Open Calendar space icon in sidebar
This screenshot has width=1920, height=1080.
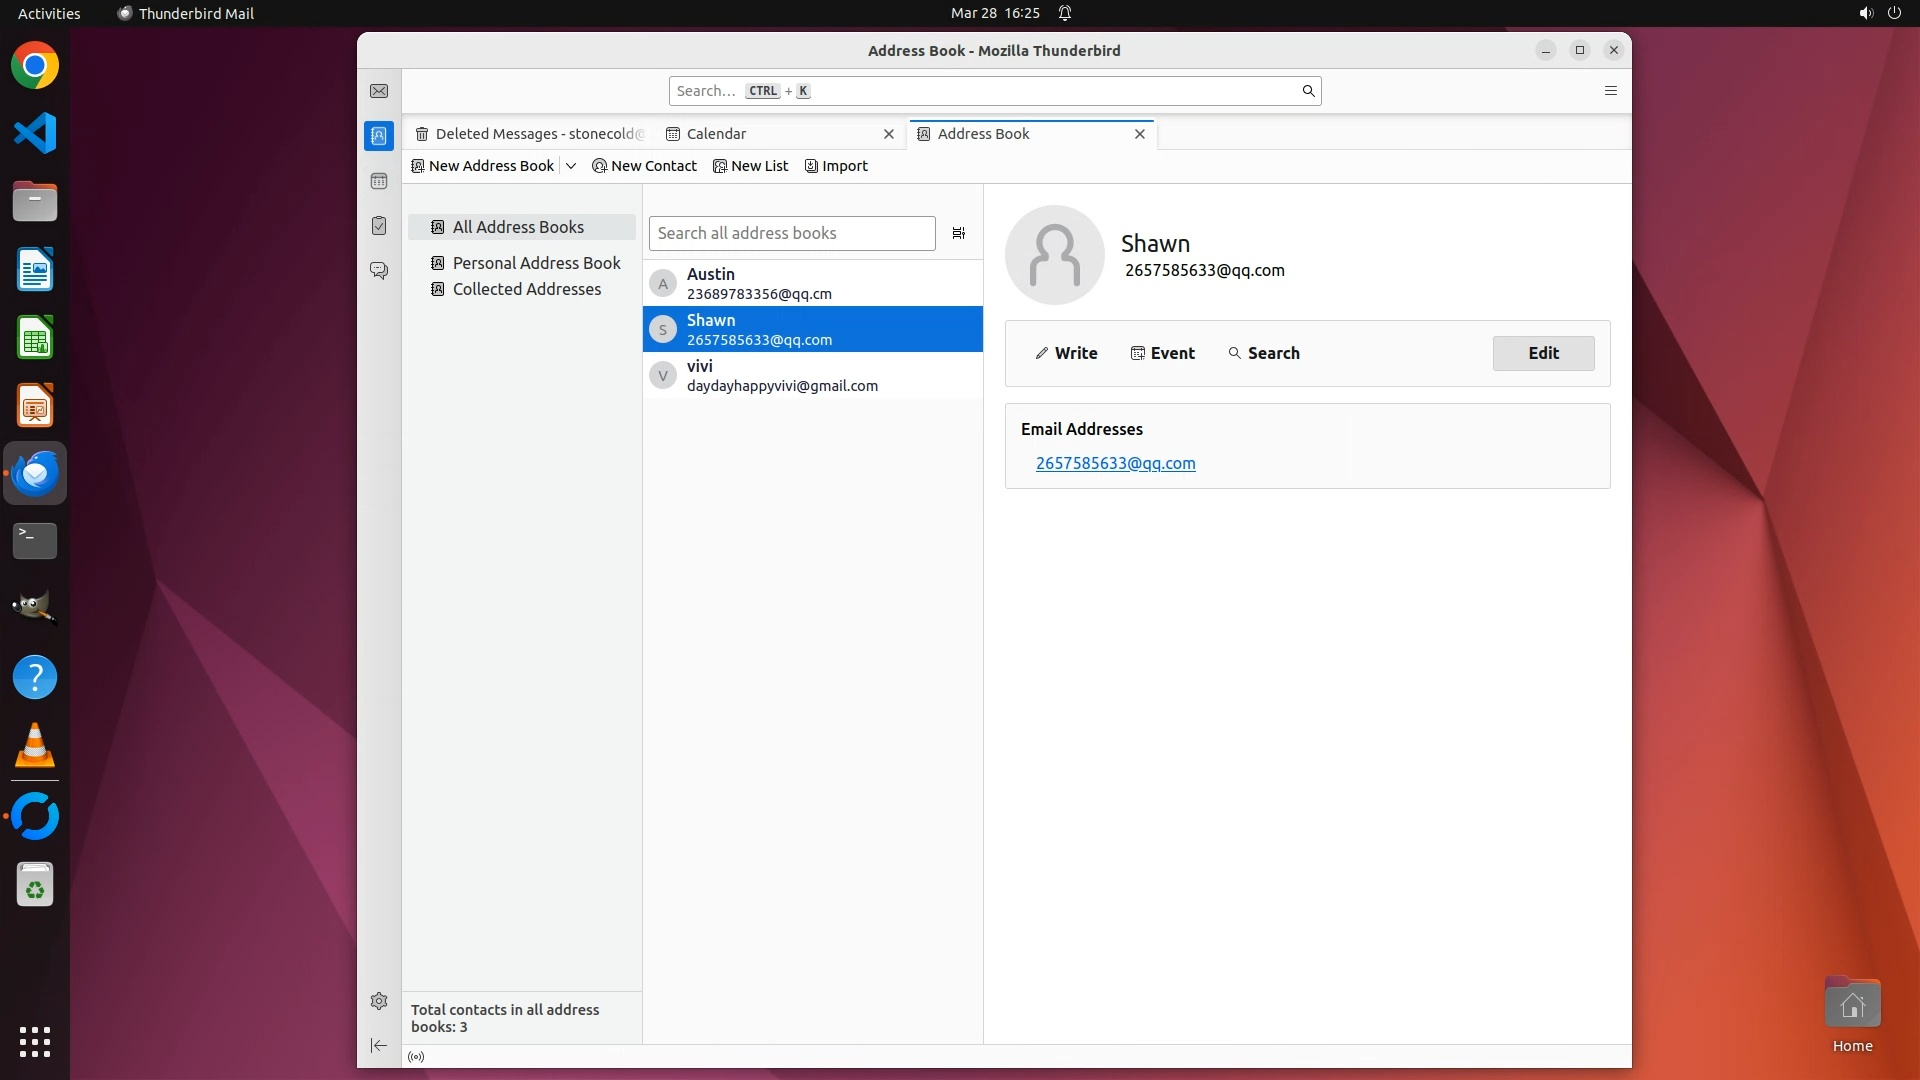click(379, 181)
